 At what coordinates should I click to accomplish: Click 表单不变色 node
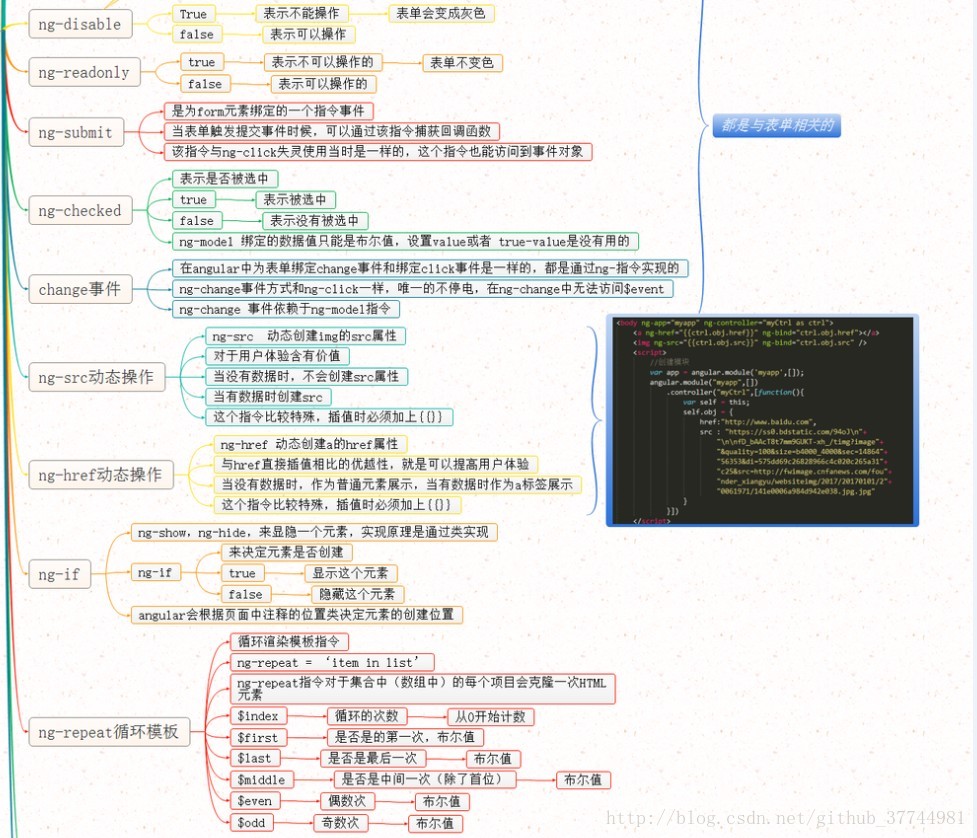point(462,62)
